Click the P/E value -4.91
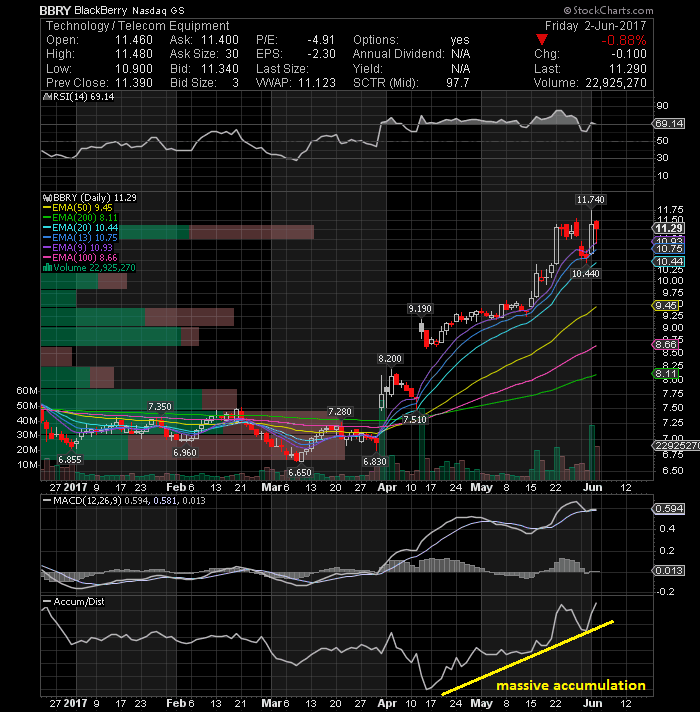Screen dimensions: 700x712 pos(320,40)
